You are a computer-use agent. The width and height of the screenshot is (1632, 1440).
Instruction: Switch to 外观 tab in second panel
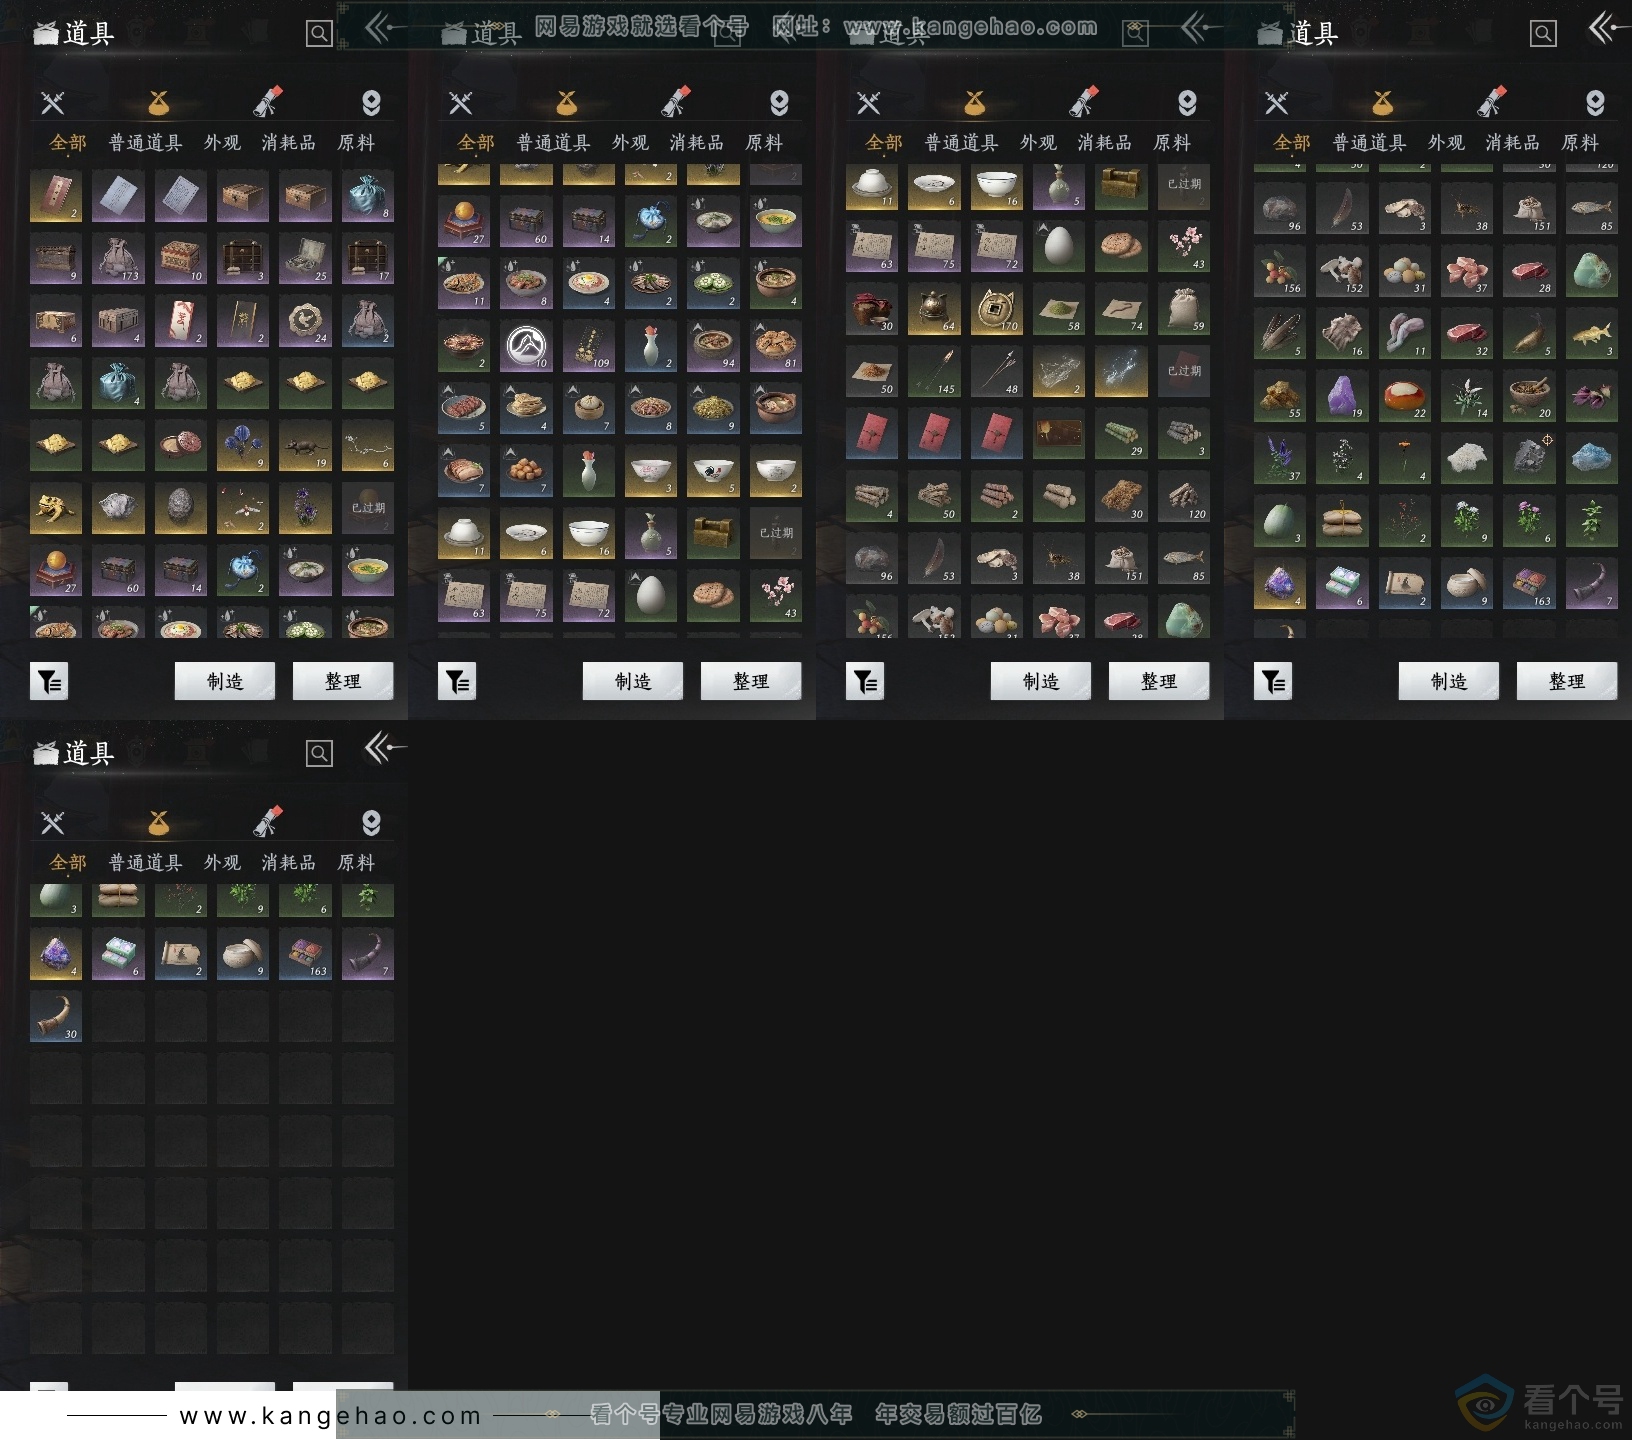coord(630,143)
